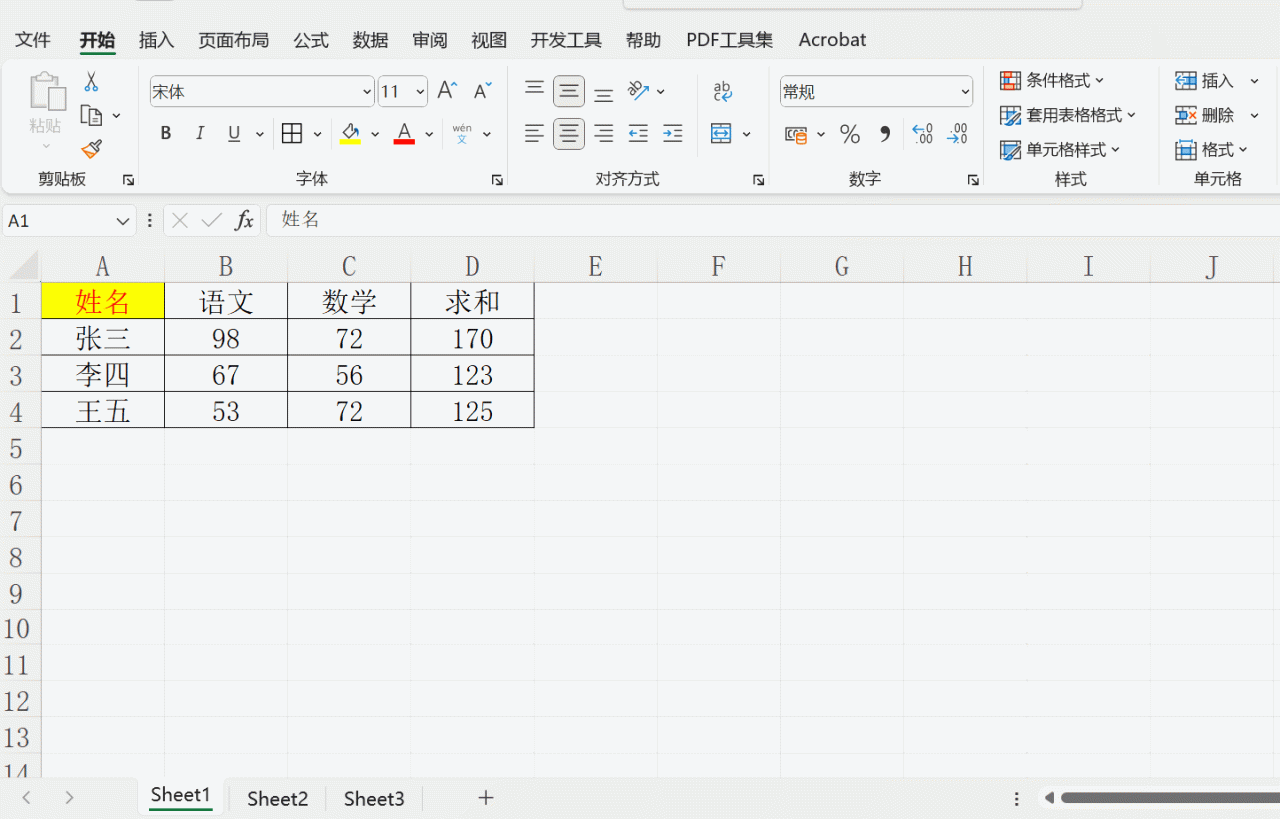
Task: Click the Cut scissors icon
Action: pyautogui.click(x=91, y=82)
